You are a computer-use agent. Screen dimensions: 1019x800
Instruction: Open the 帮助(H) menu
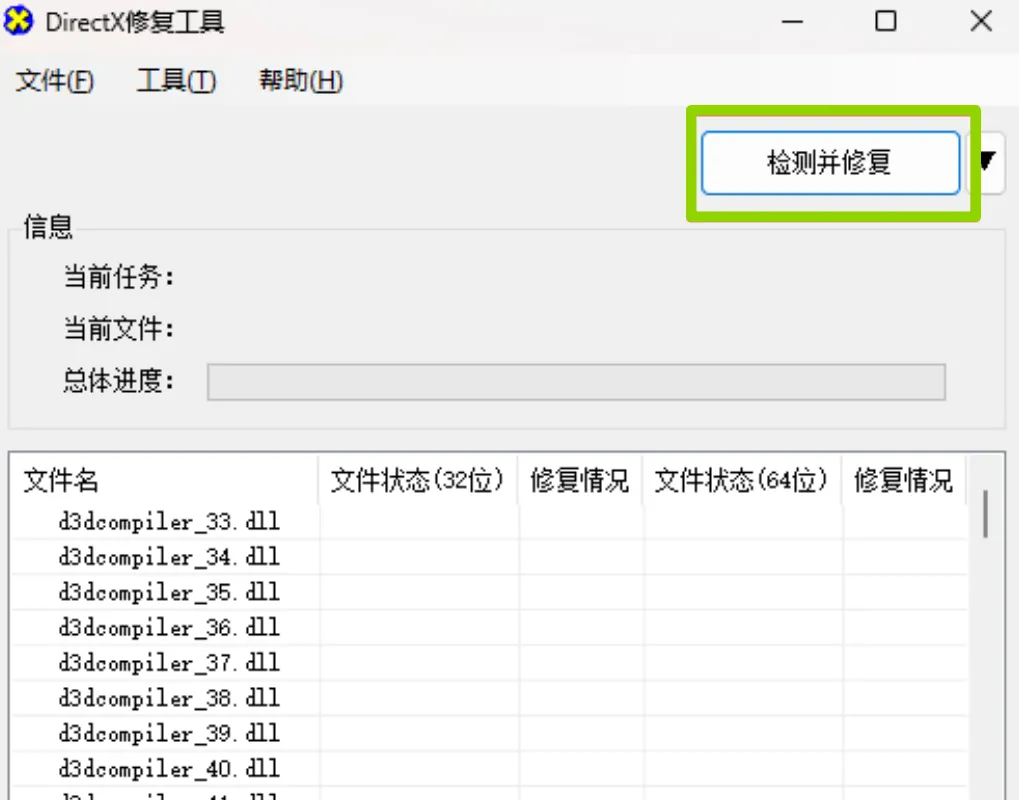[x=301, y=81]
